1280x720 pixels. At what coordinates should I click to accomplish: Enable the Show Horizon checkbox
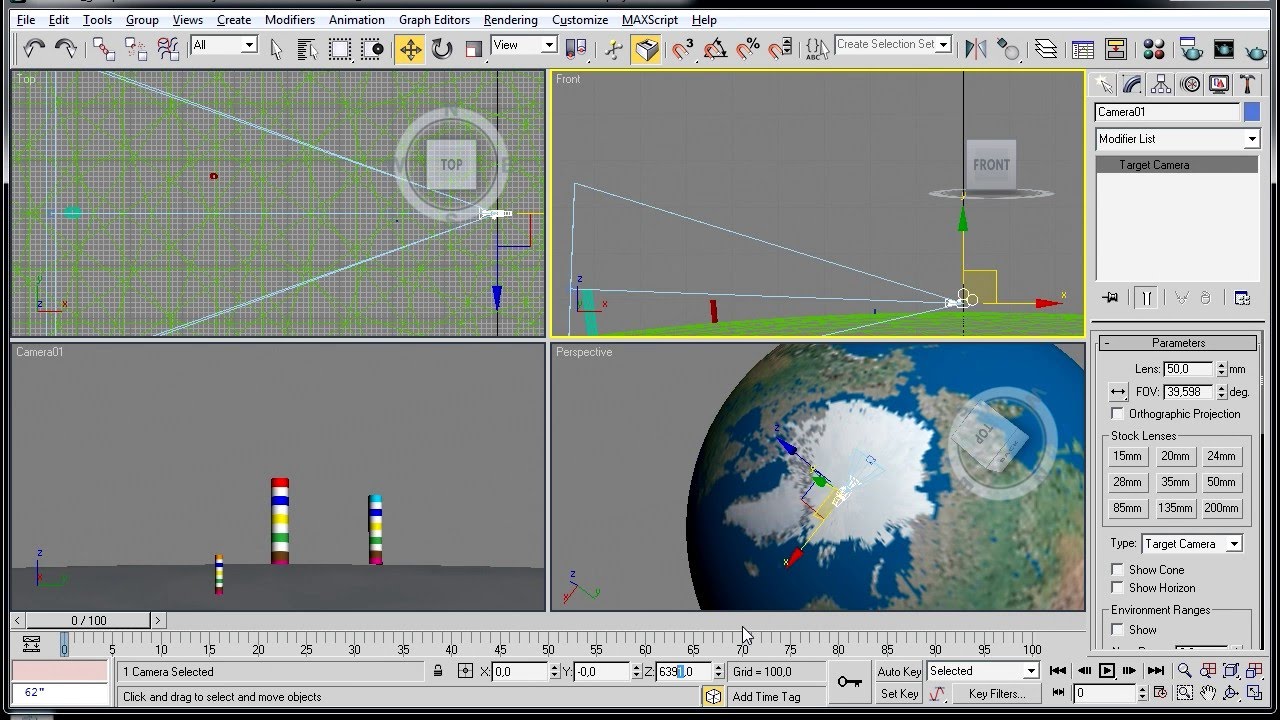[1117, 588]
